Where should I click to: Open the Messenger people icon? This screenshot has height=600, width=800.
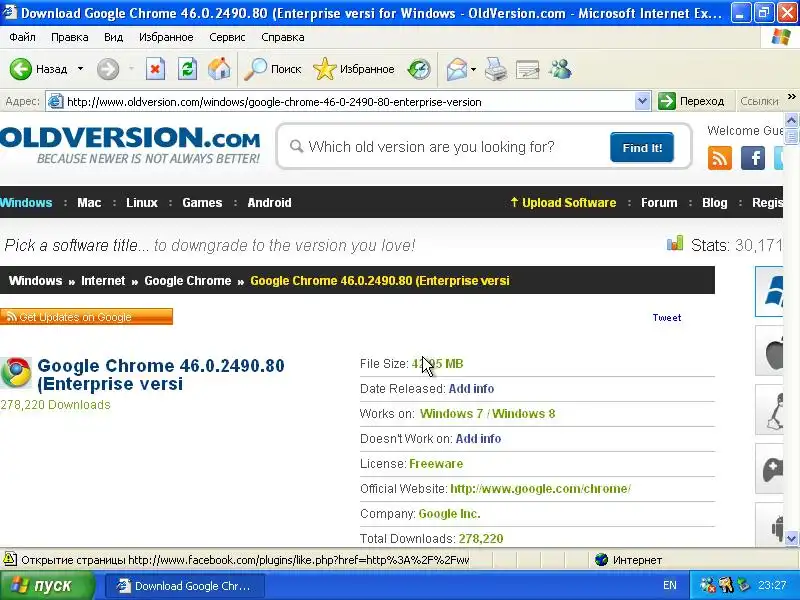560,69
